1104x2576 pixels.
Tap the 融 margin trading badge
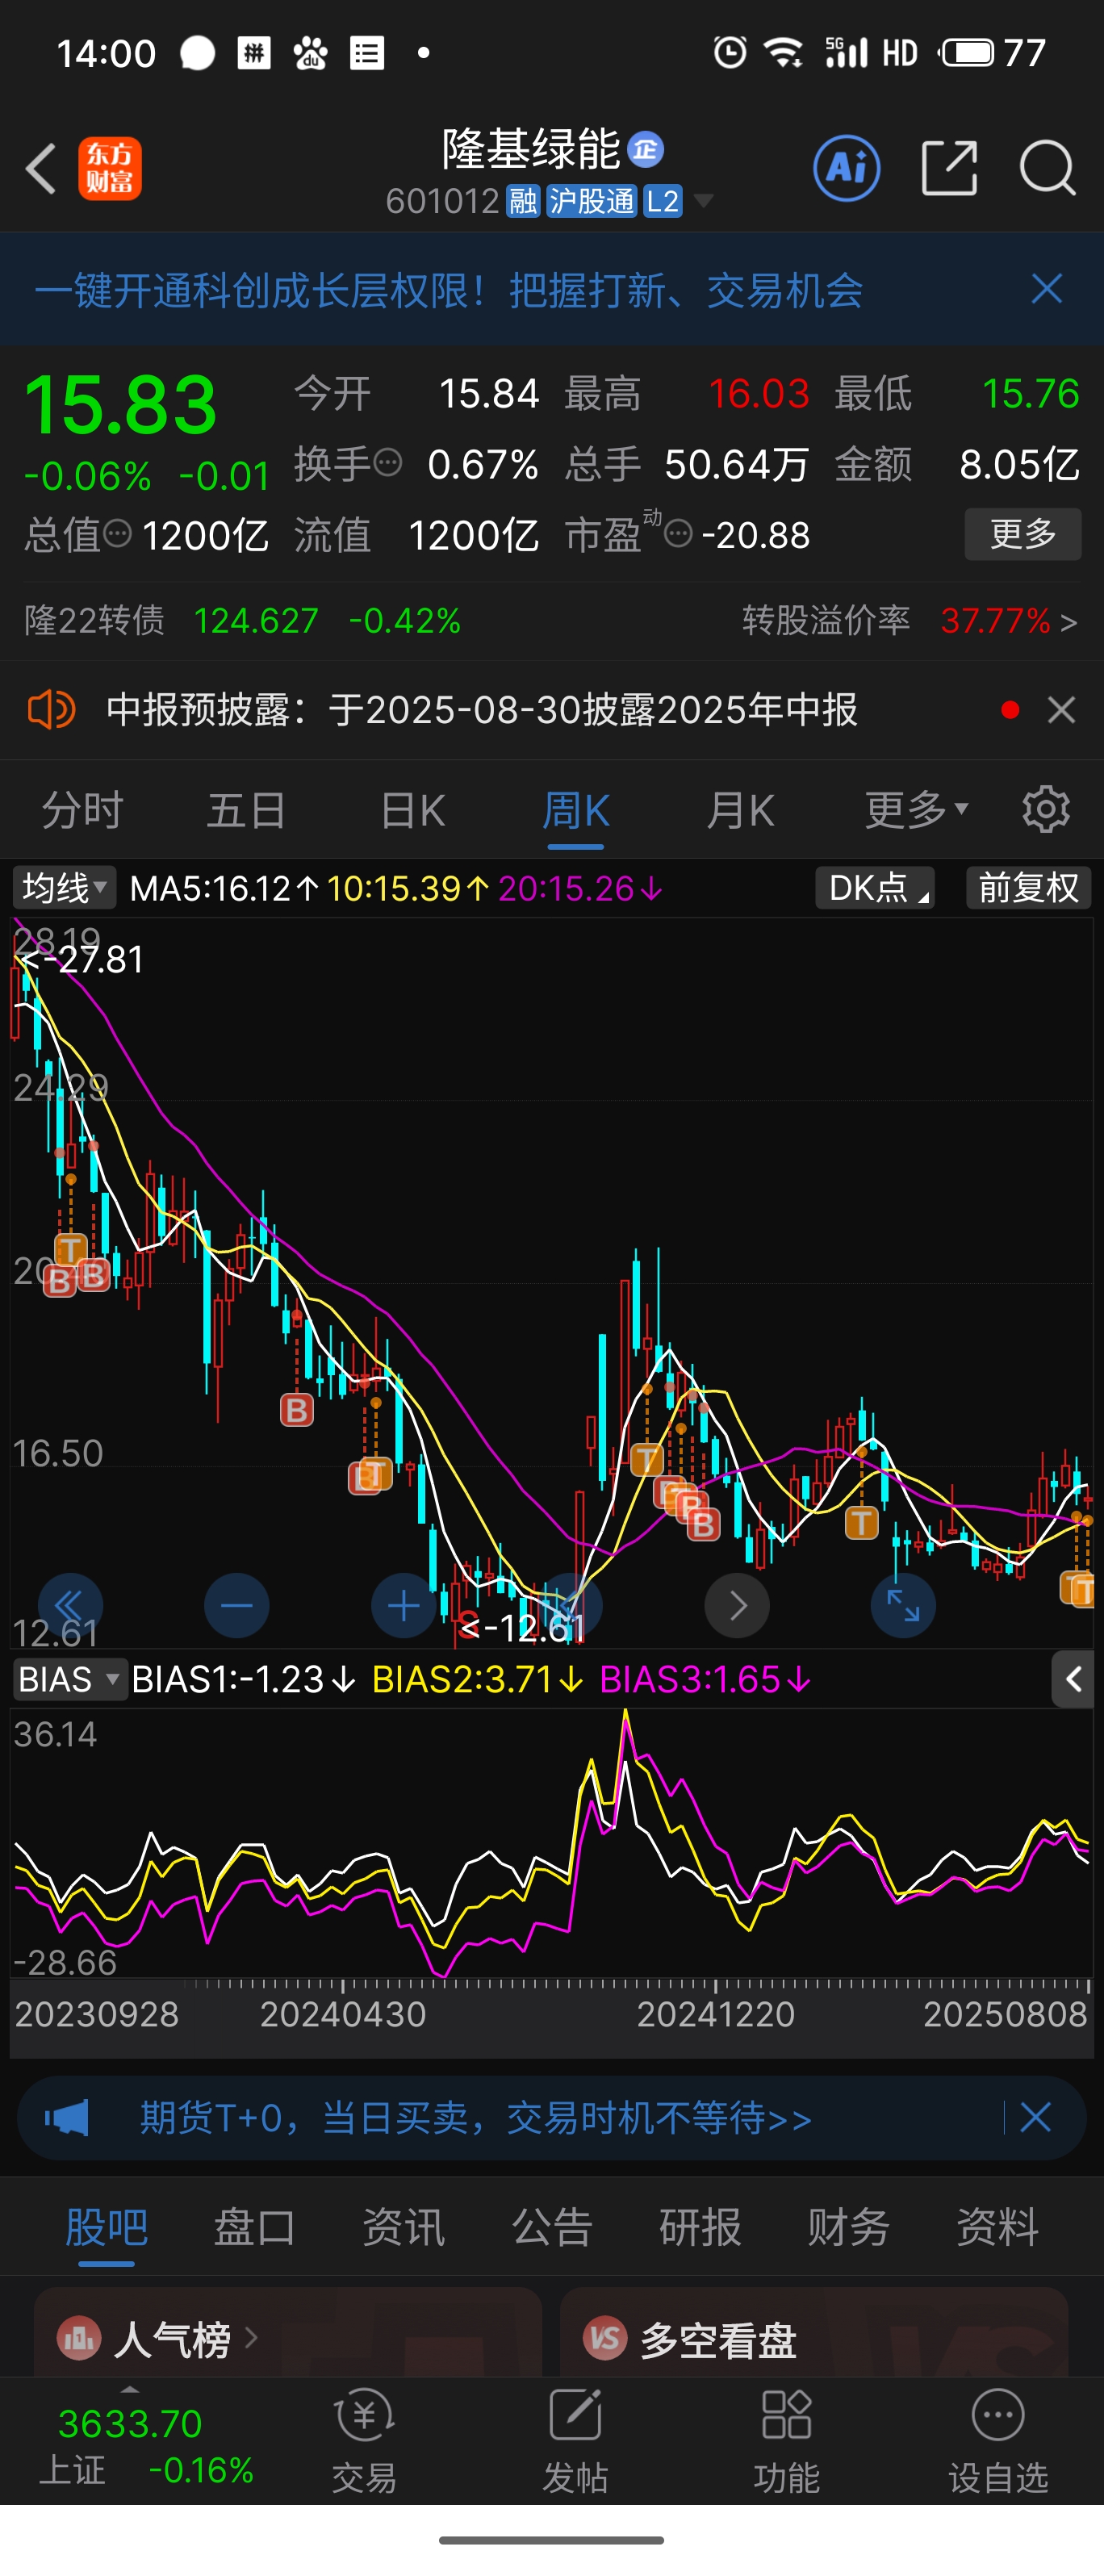click(523, 201)
